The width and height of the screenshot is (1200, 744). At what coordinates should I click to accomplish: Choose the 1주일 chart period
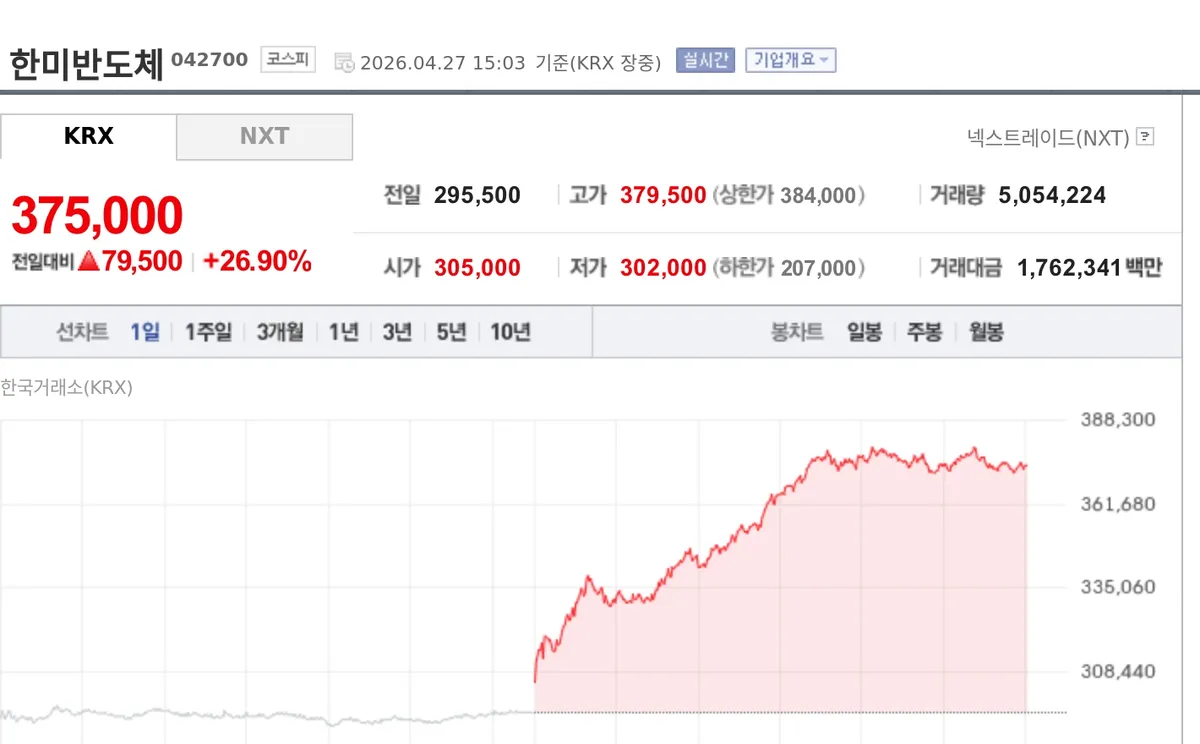tap(208, 332)
